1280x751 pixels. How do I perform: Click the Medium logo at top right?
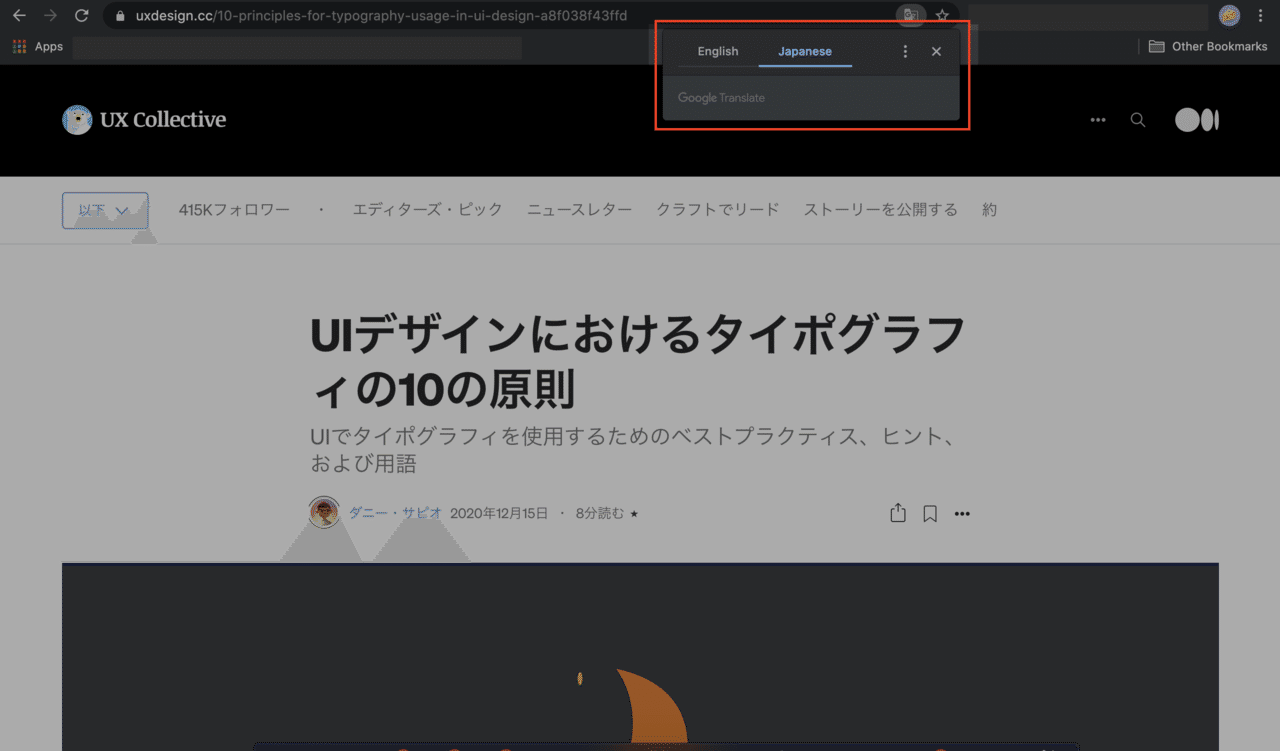(1196, 119)
